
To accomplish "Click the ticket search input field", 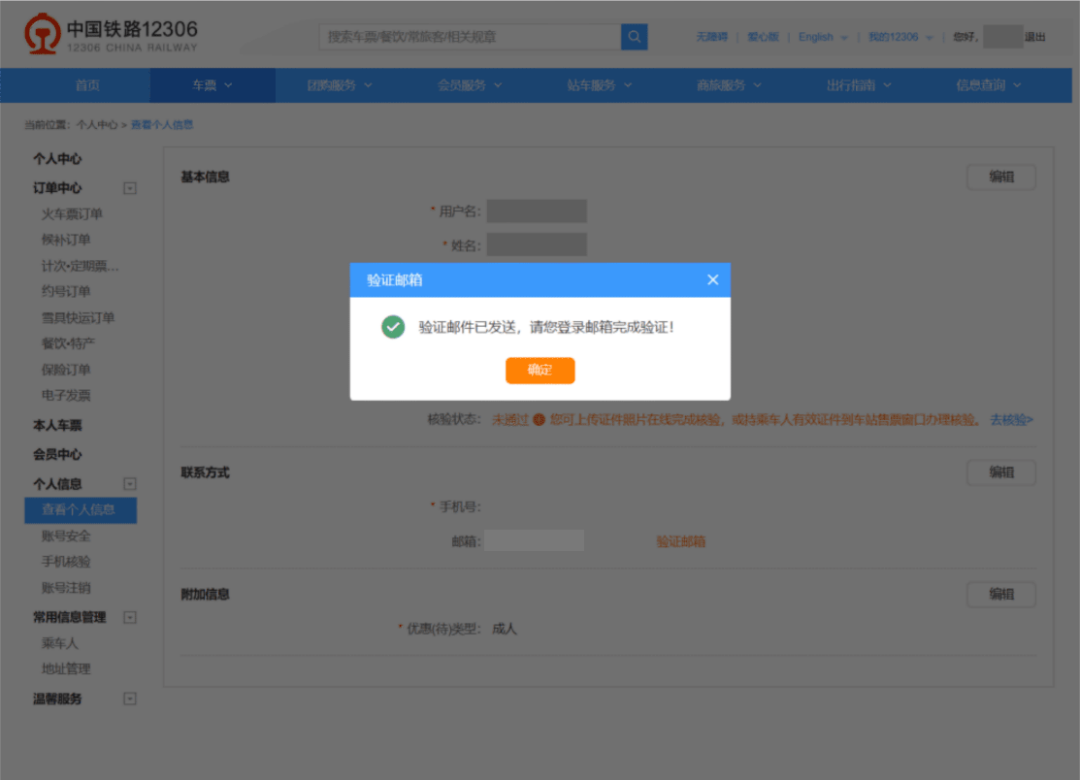I will point(470,37).
